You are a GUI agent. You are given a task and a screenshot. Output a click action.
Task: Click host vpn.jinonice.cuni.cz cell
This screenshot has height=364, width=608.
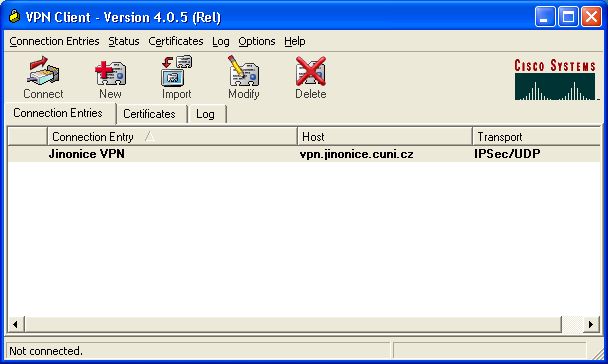pos(356,154)
